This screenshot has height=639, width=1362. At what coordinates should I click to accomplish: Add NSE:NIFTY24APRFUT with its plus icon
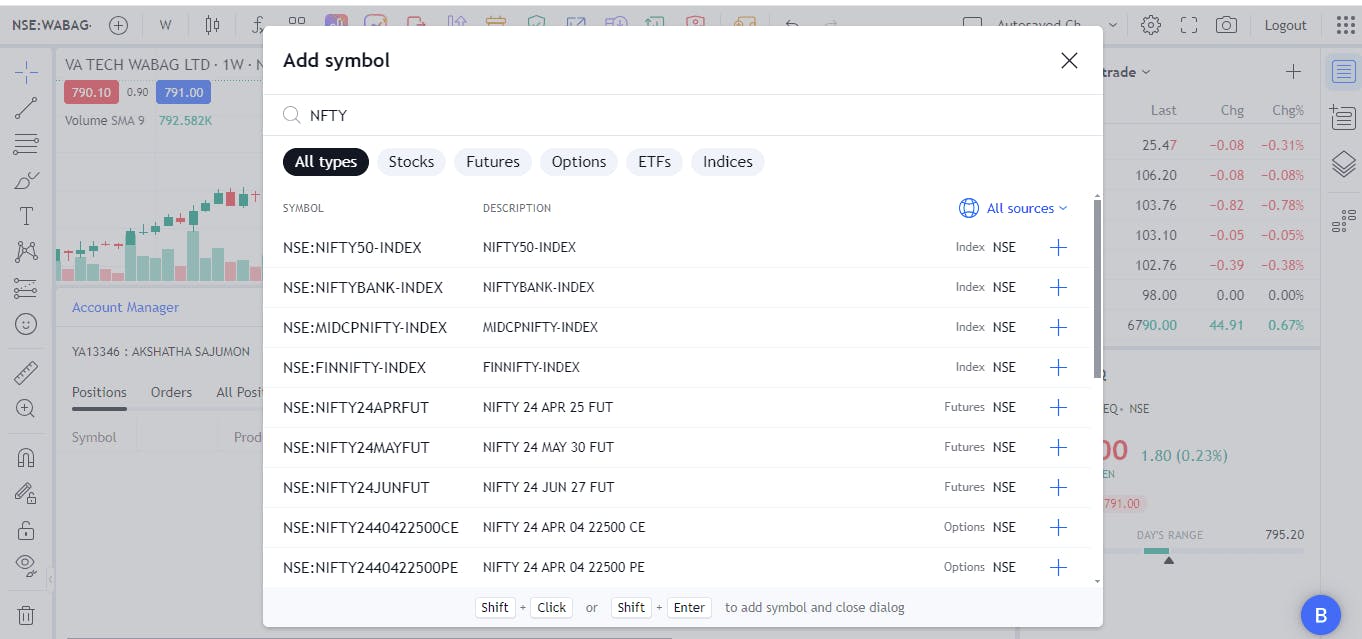pos(1058,407)
